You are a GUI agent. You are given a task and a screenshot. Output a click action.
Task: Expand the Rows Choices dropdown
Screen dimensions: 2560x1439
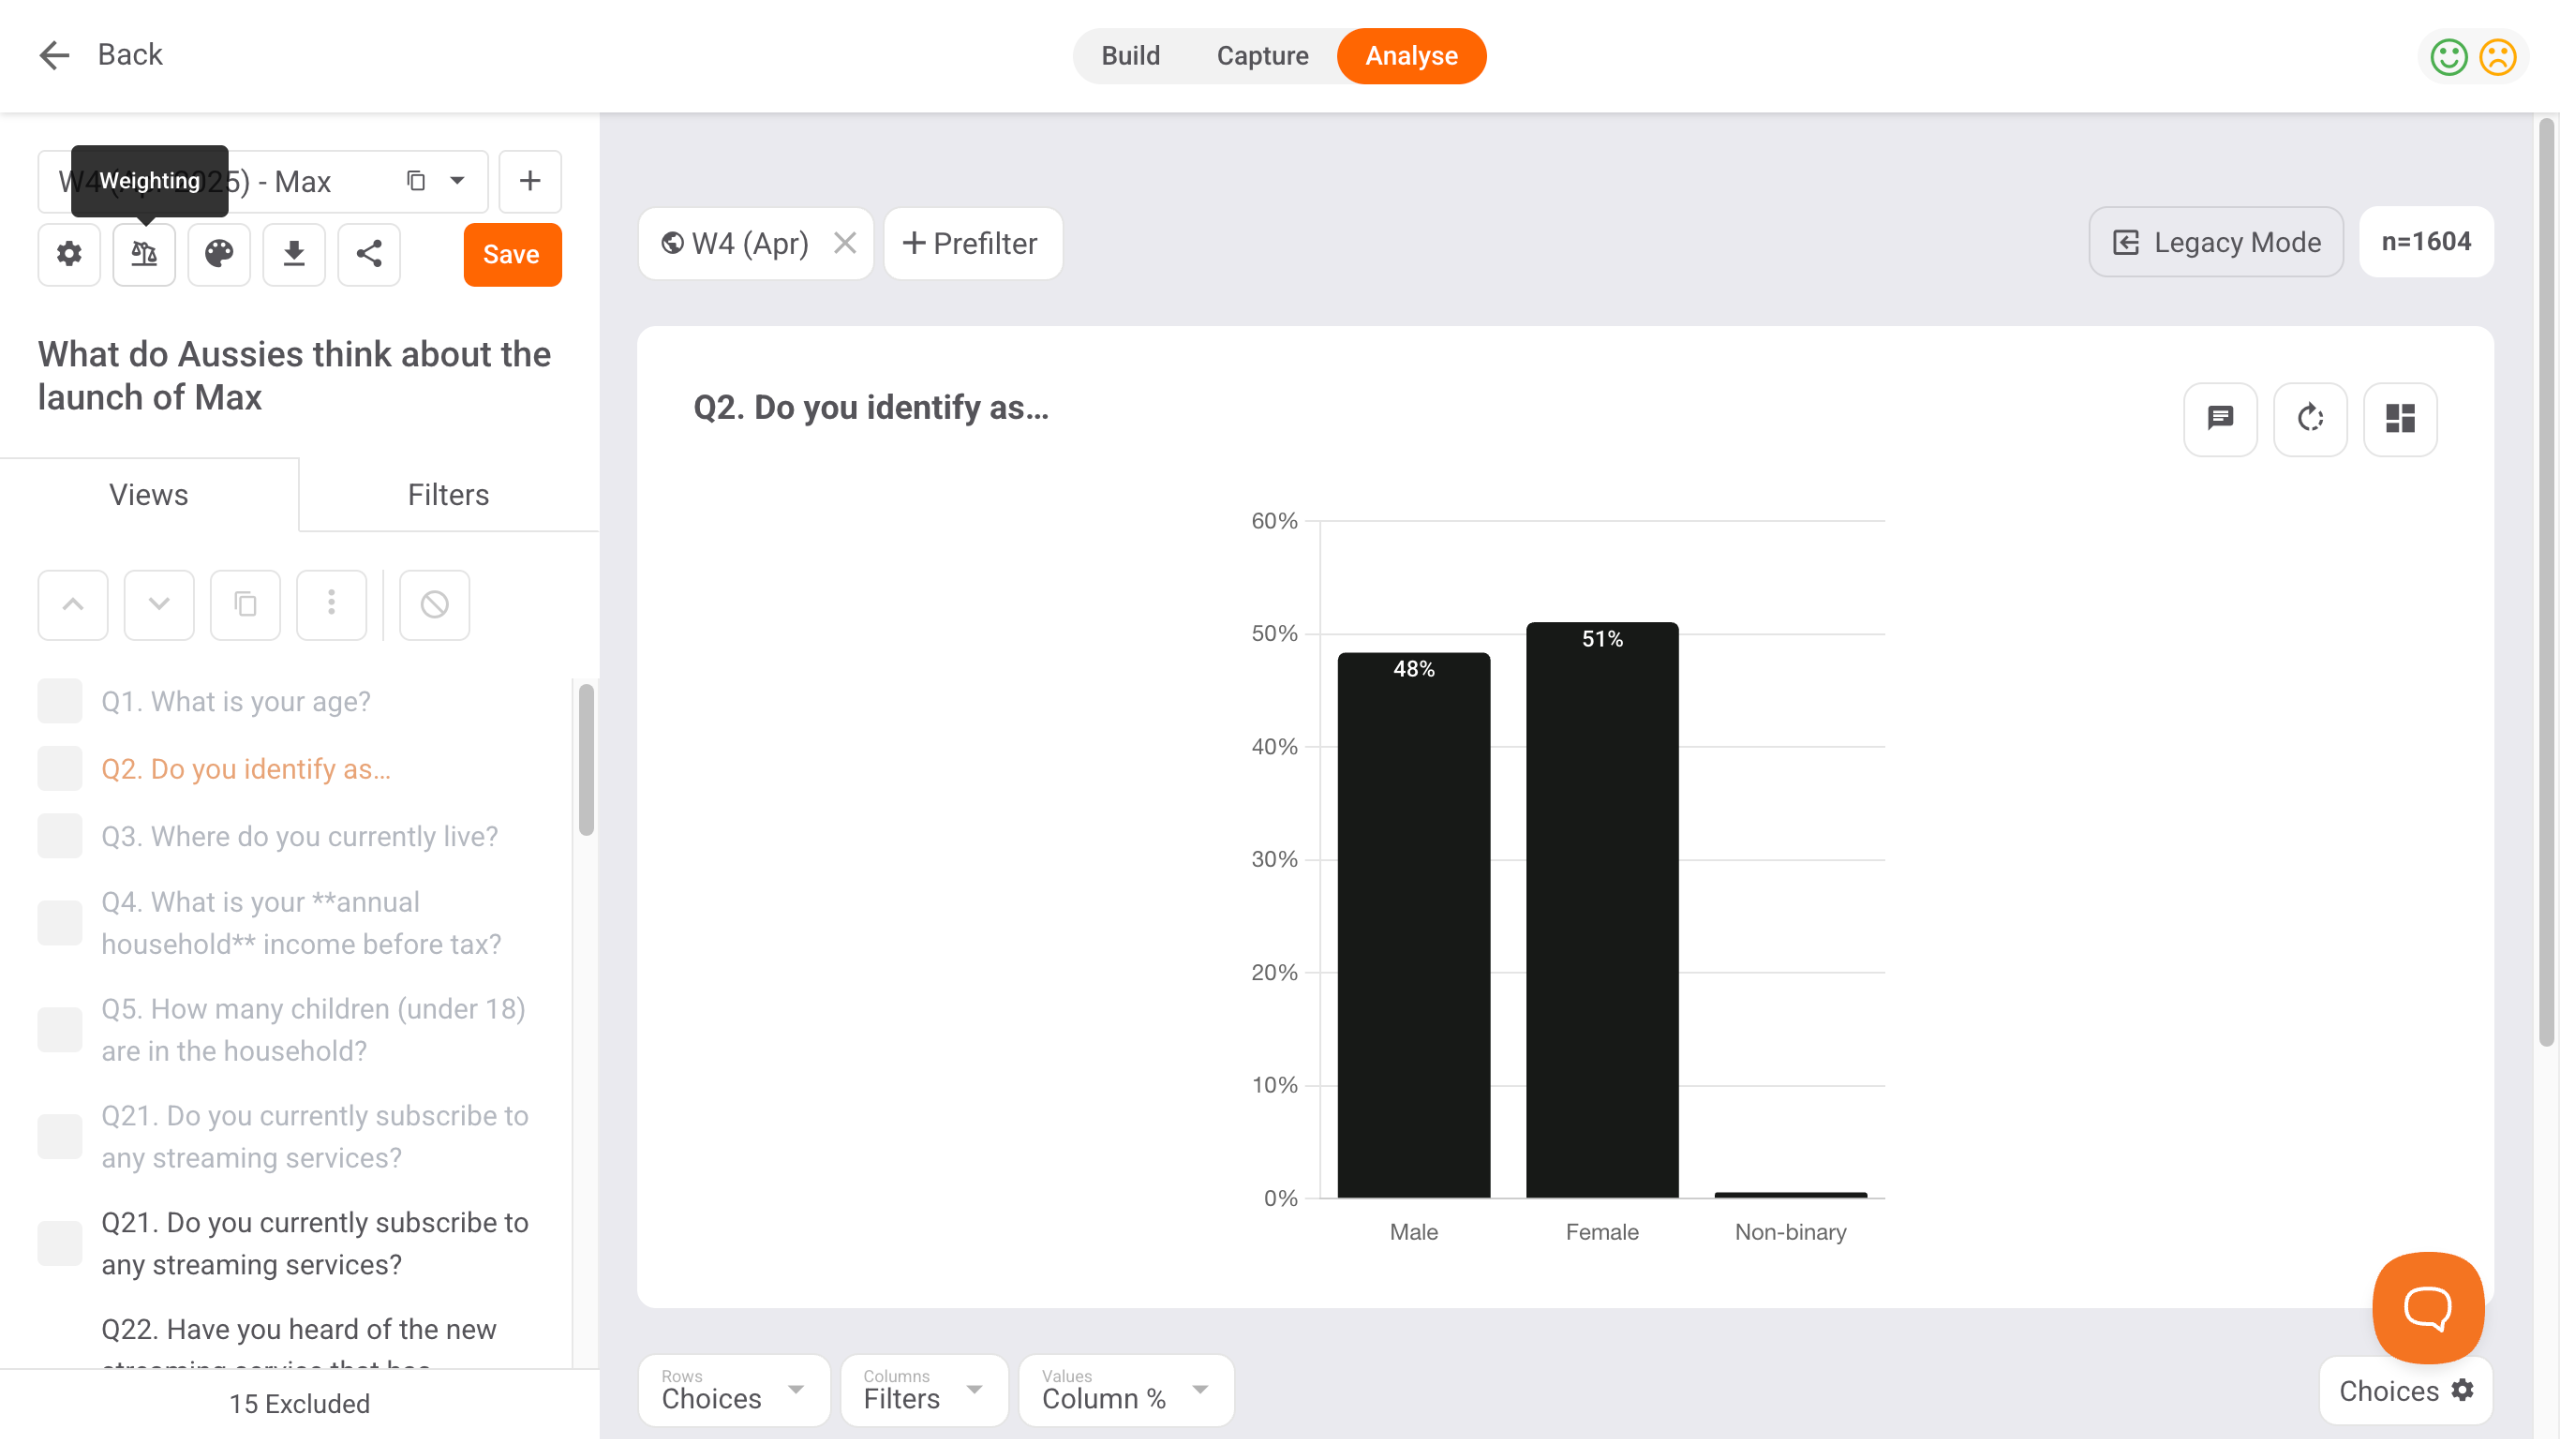point(734,1390)
